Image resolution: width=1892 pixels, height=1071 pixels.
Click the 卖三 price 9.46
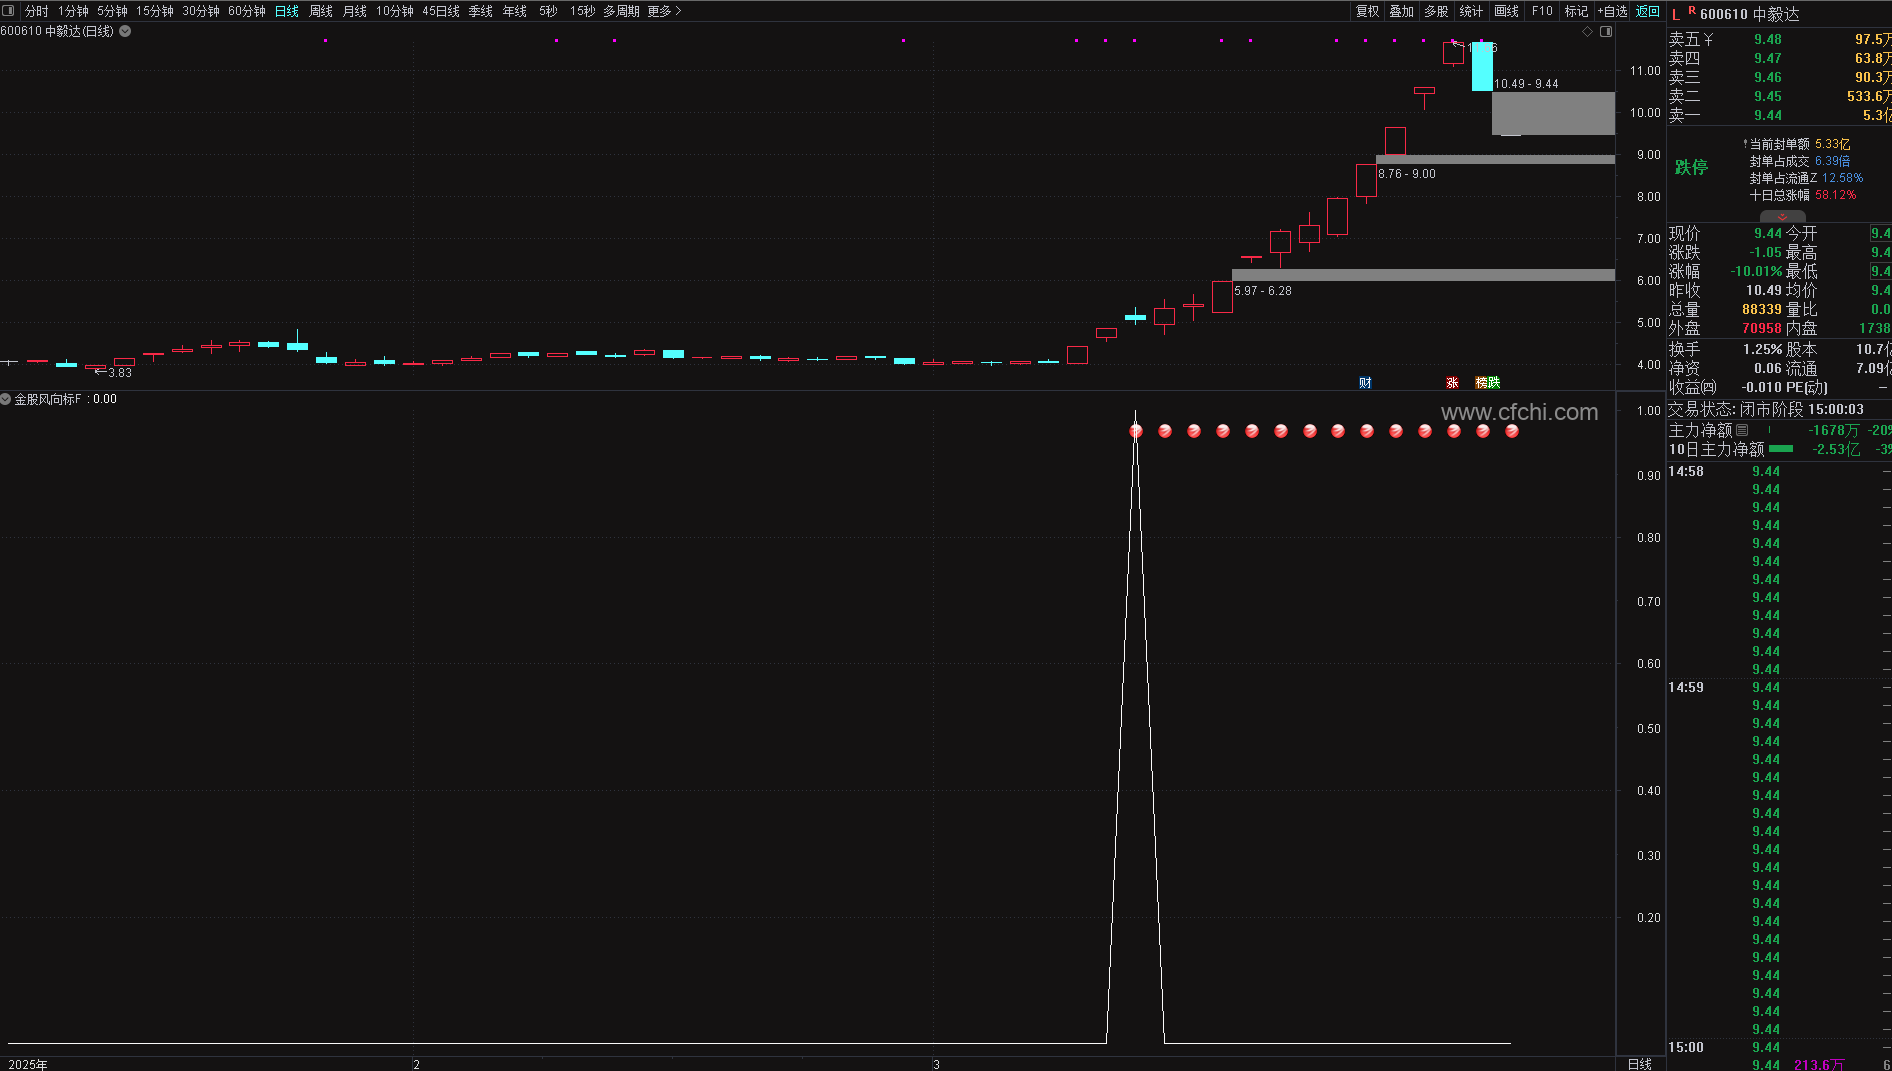click(x=1768, y=77)
